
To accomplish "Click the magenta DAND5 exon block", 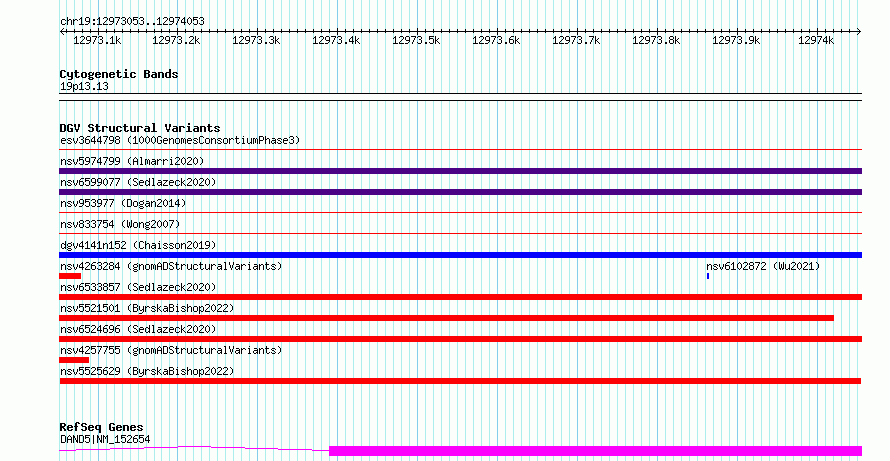I will tap(595, 451).
